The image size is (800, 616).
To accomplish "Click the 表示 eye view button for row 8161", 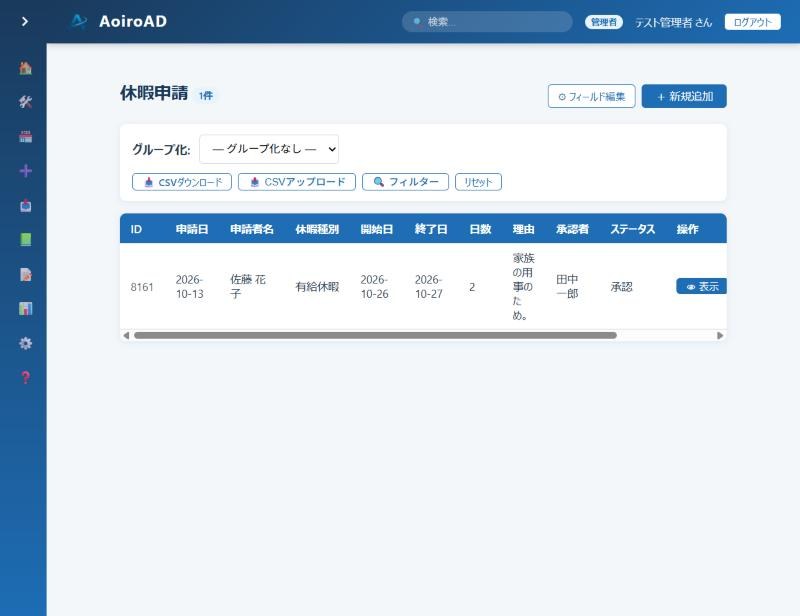I will pos(702,286).
